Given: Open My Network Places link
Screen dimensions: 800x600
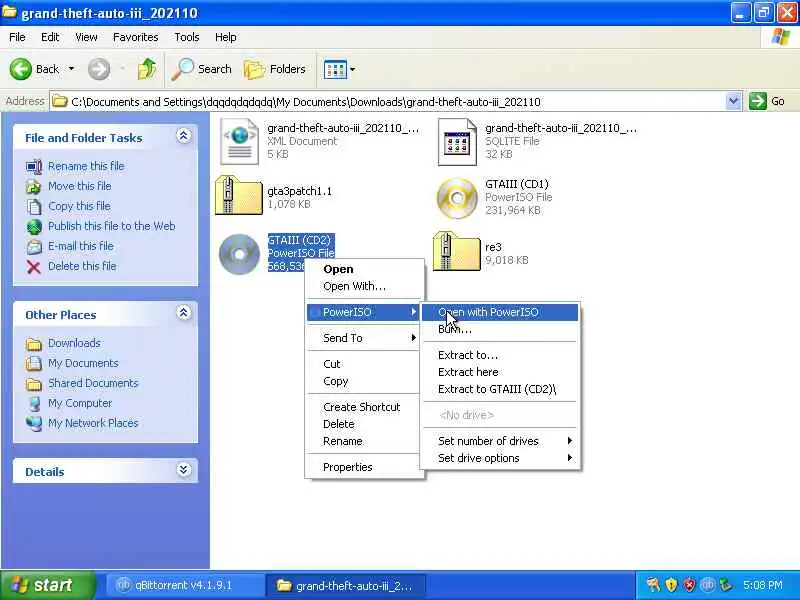Looking at the screenshot, I should [x=93, y=423].
